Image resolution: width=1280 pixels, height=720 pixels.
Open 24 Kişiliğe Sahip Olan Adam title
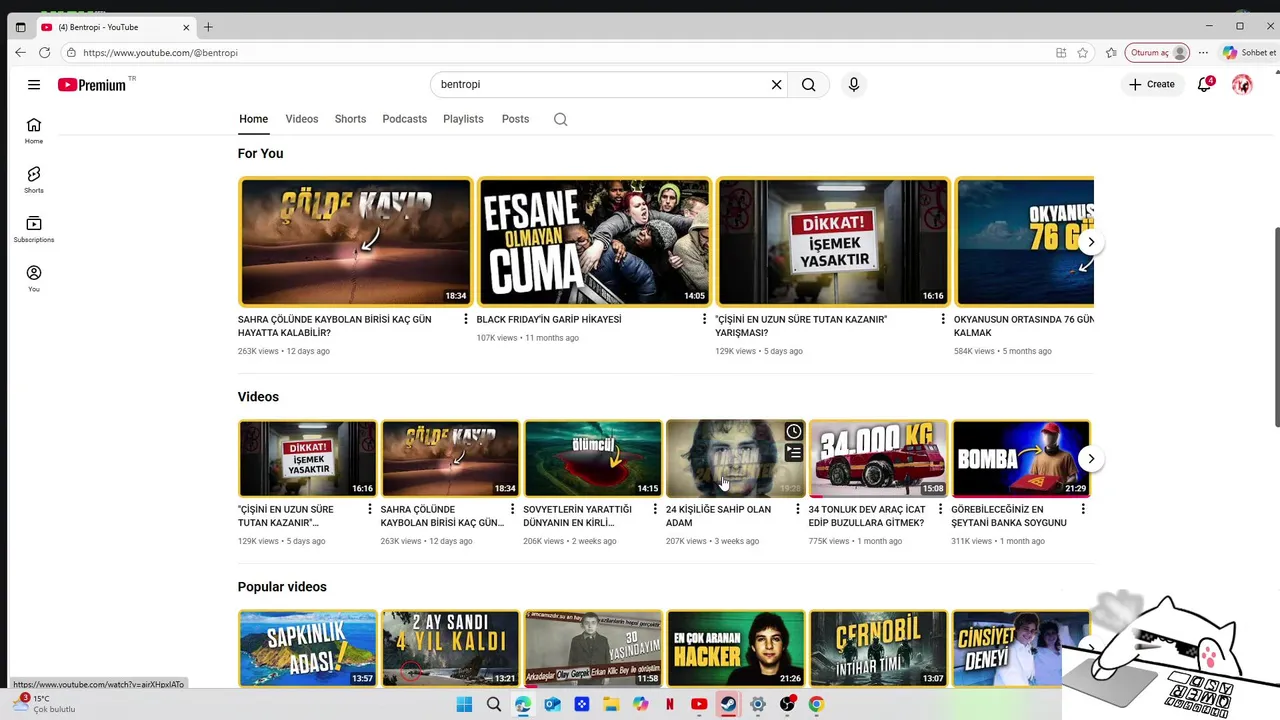pyautogui.click(x=718, y=516)
